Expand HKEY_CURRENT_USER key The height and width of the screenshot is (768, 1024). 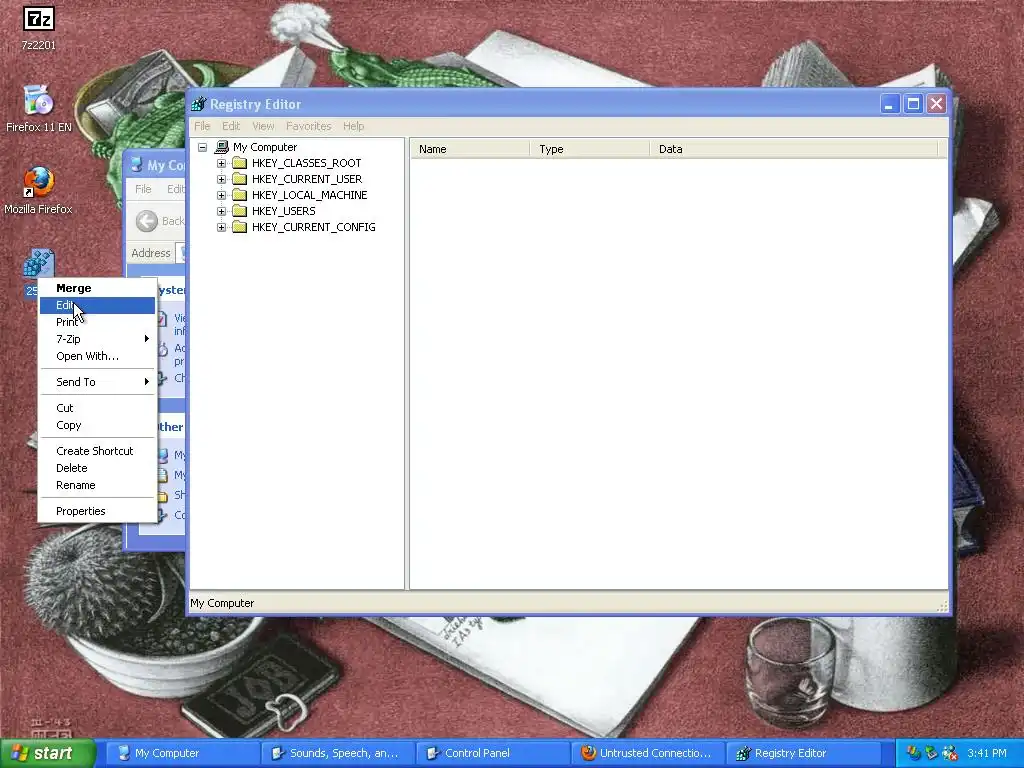tap(221, 179)
